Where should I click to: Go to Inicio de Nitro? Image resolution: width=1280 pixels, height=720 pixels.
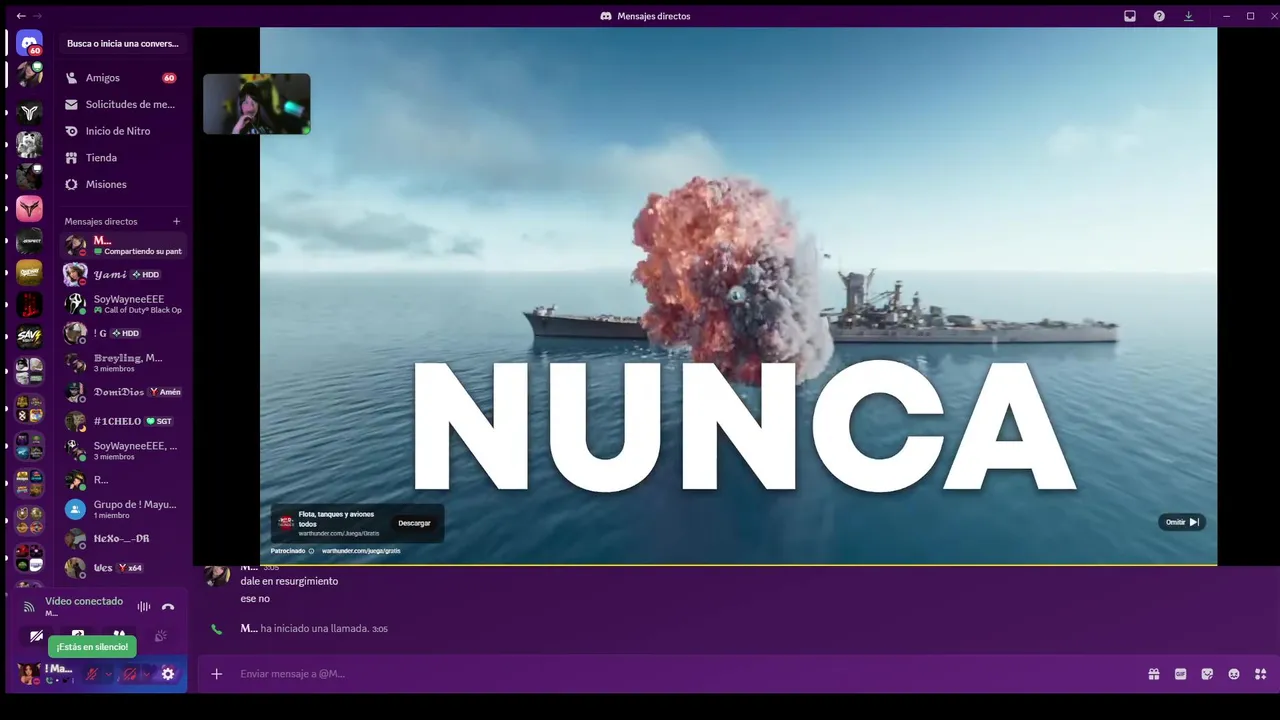pos(122,131)
